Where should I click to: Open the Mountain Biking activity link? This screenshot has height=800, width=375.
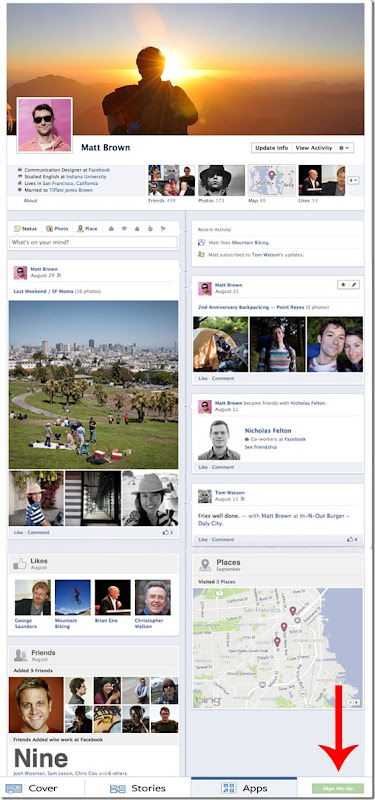(251, 242)
